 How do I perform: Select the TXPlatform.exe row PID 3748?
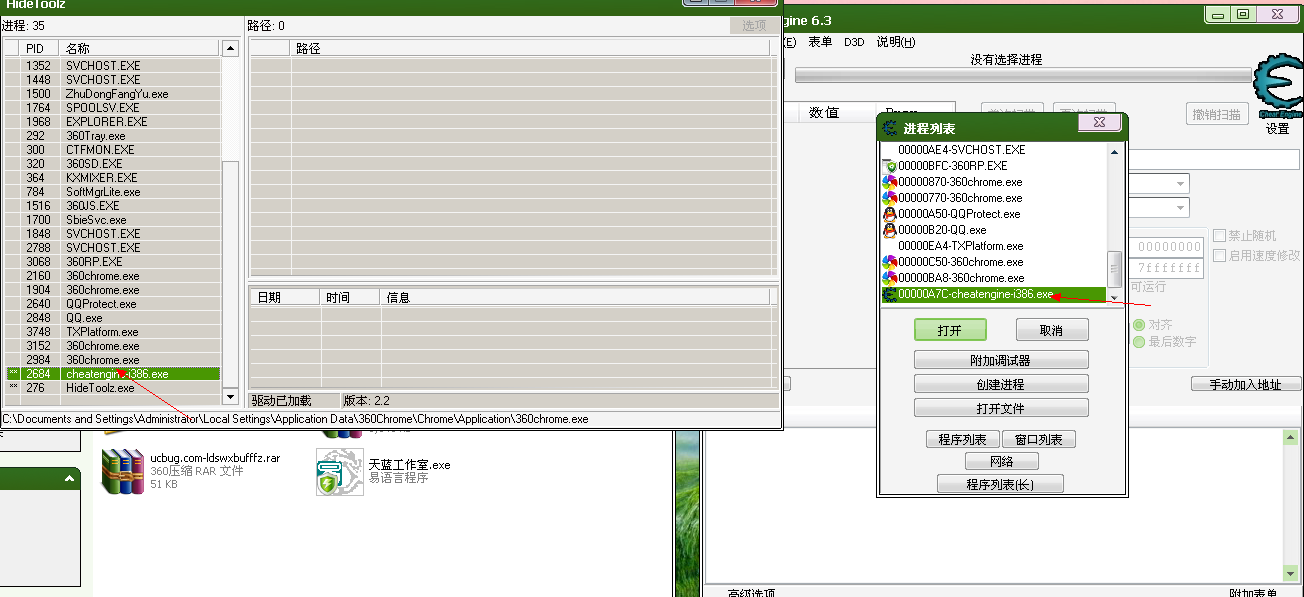(112, 332)
